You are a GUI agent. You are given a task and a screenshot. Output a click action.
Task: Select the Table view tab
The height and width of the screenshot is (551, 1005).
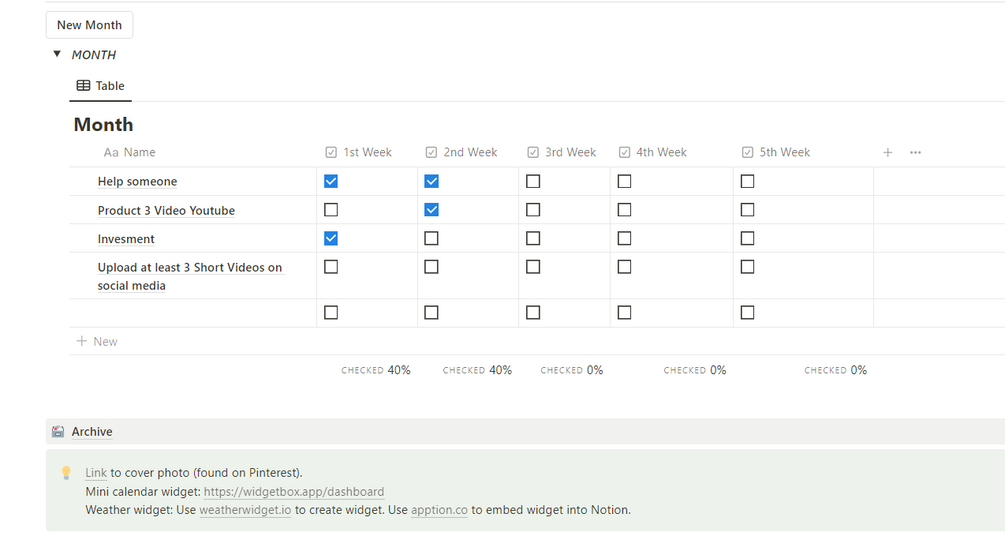[x=101, y=86]
